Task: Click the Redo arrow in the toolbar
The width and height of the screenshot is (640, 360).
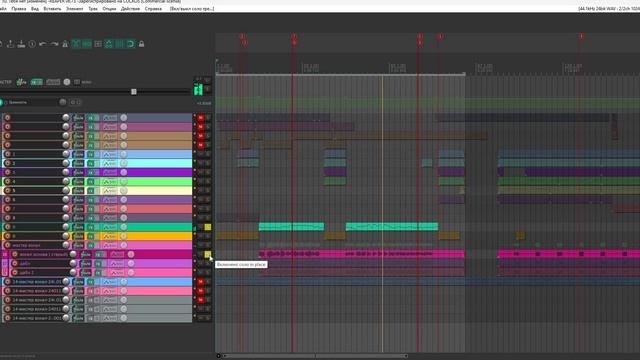Action: point(54,44)
